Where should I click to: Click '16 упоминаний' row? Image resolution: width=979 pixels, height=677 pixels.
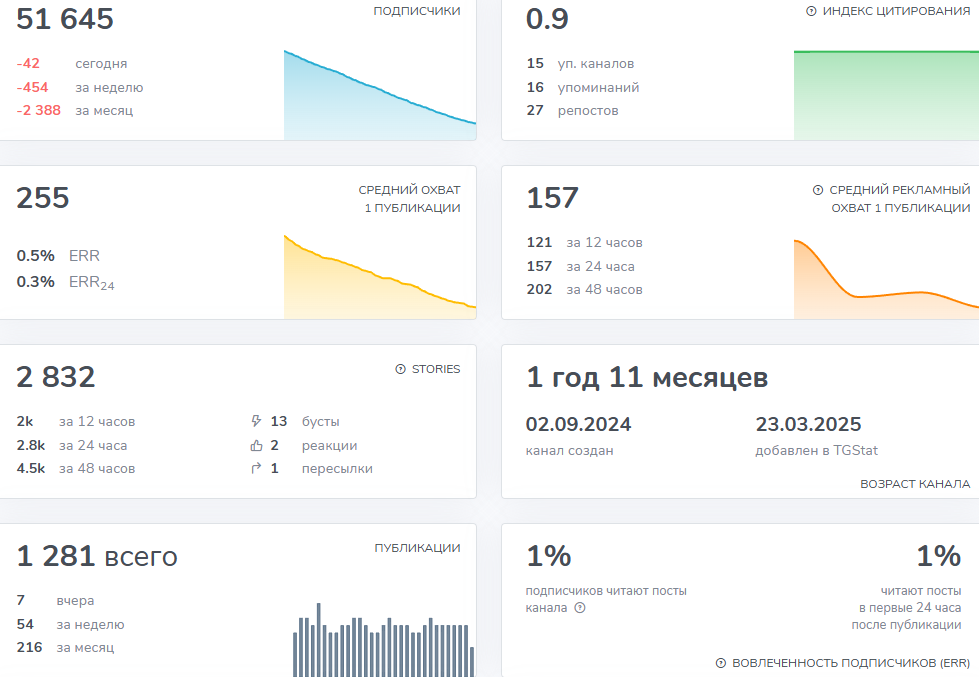583,87
